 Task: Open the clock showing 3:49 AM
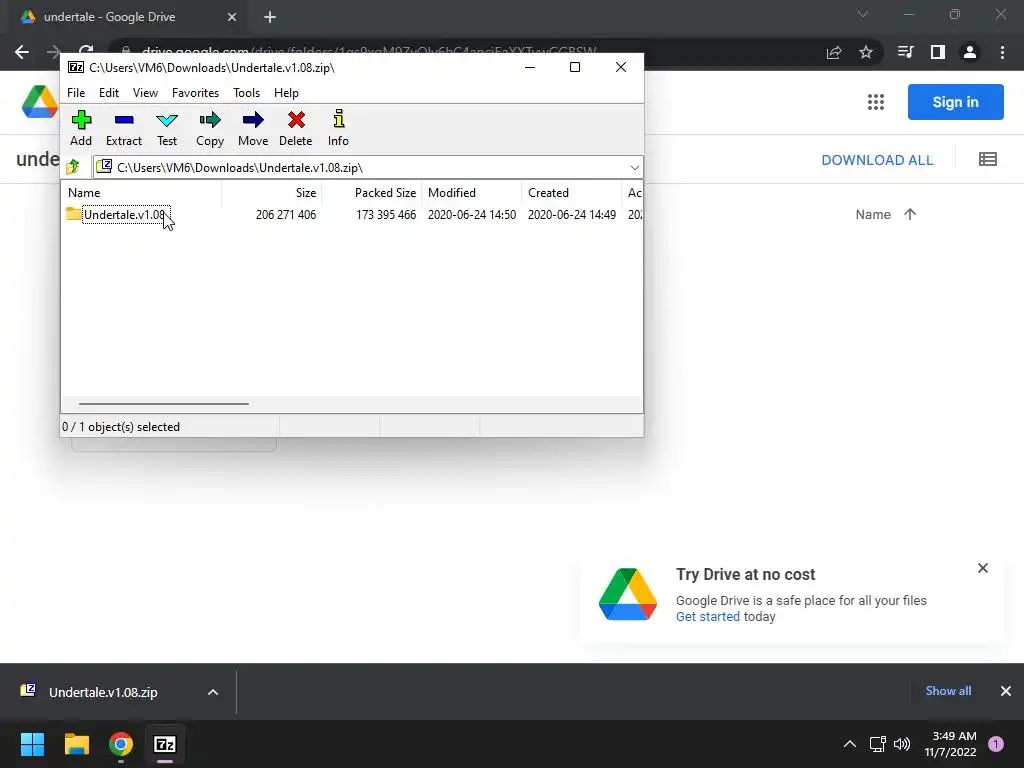point(950,744)
